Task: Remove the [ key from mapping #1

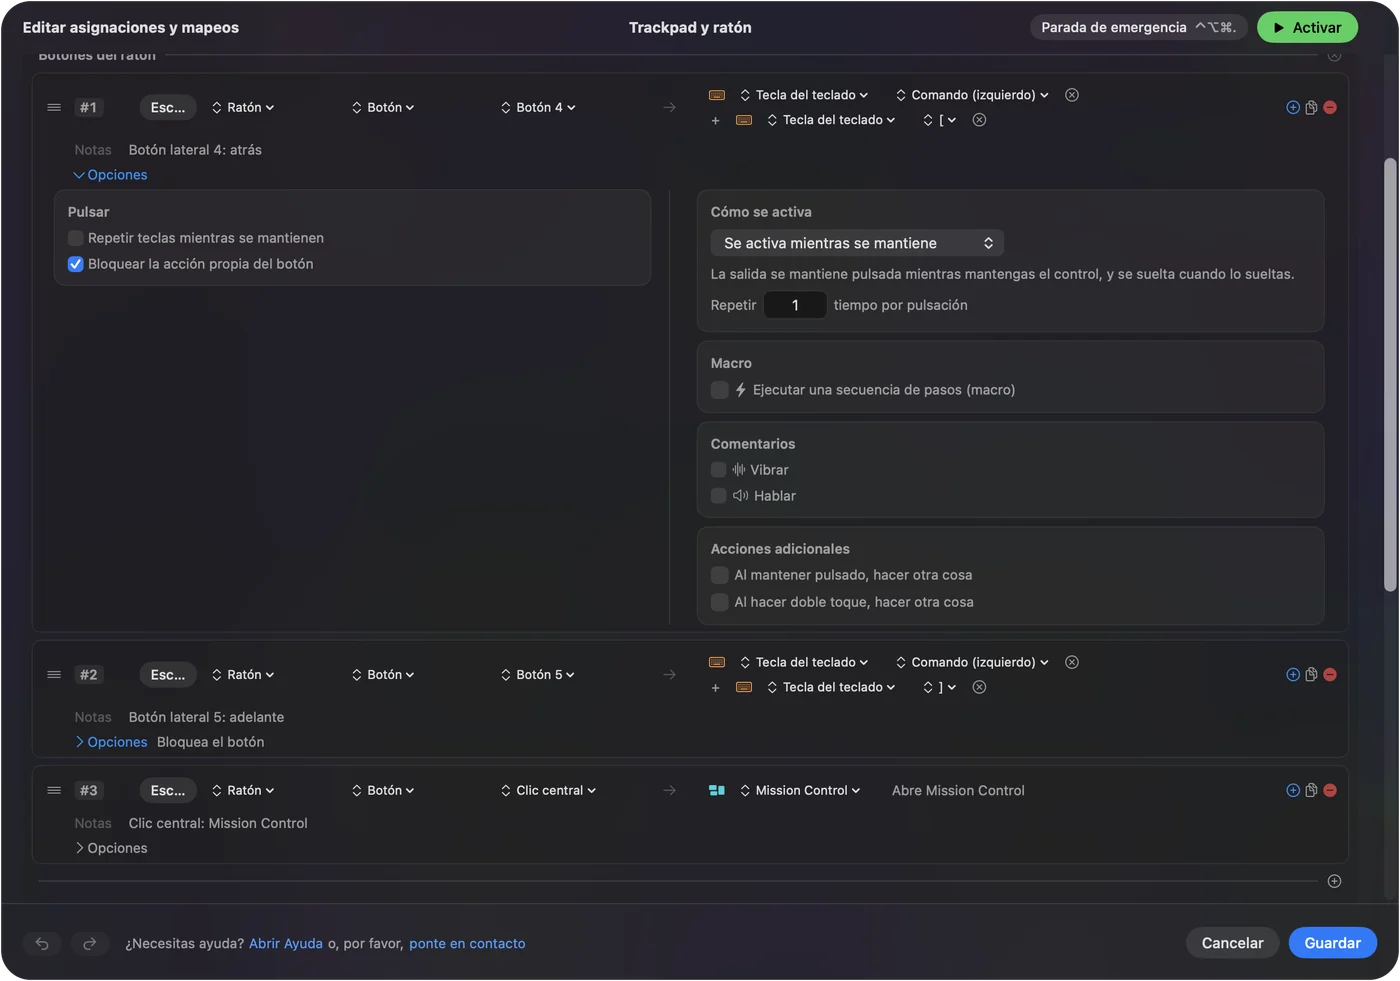Action: [x=980, y=120]
